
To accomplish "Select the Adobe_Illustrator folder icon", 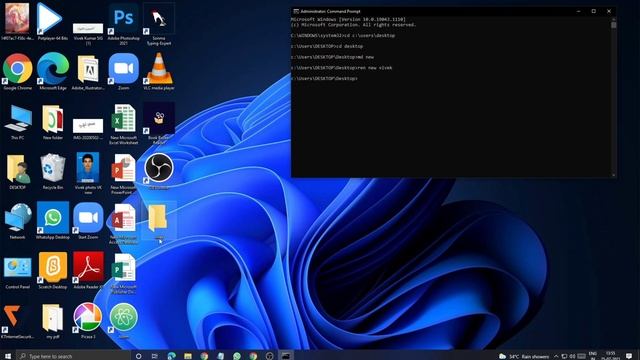I will 88,71.
